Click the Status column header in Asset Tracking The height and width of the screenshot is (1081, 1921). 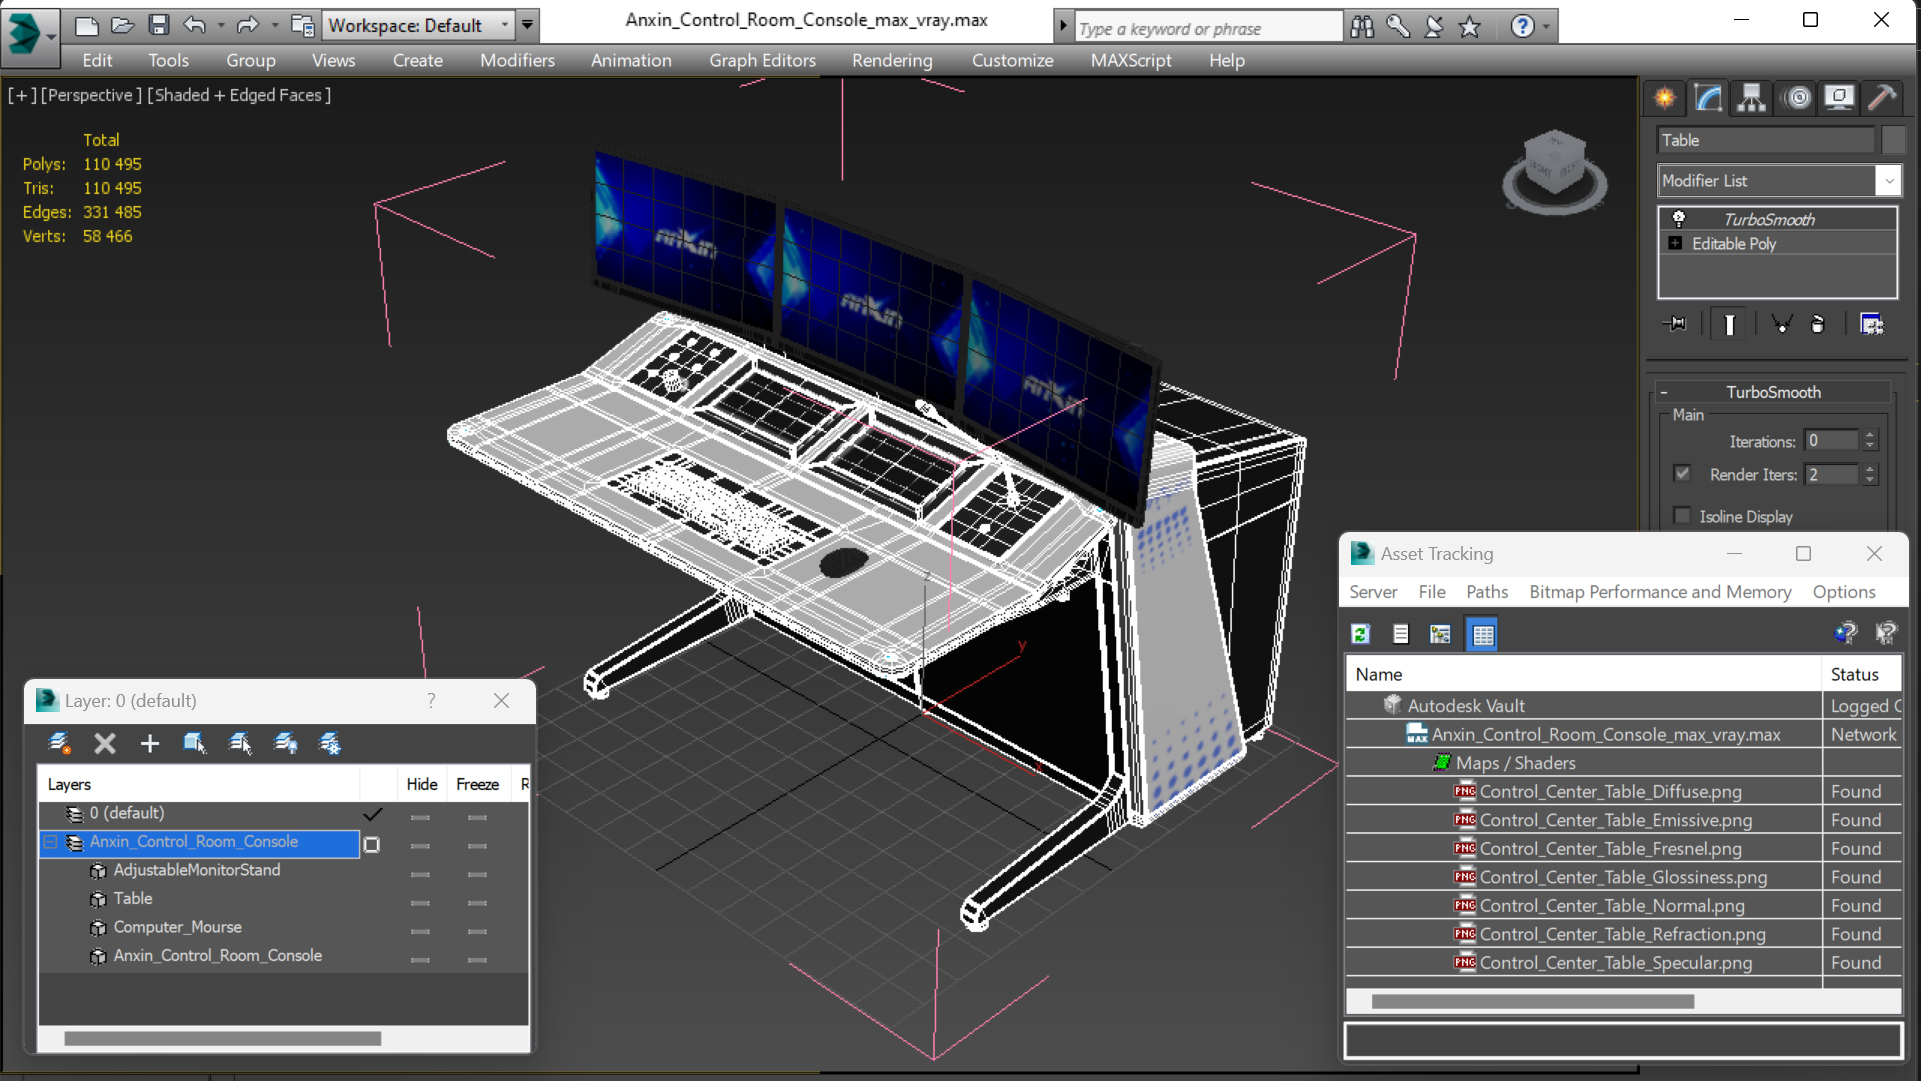[1861, 674]
